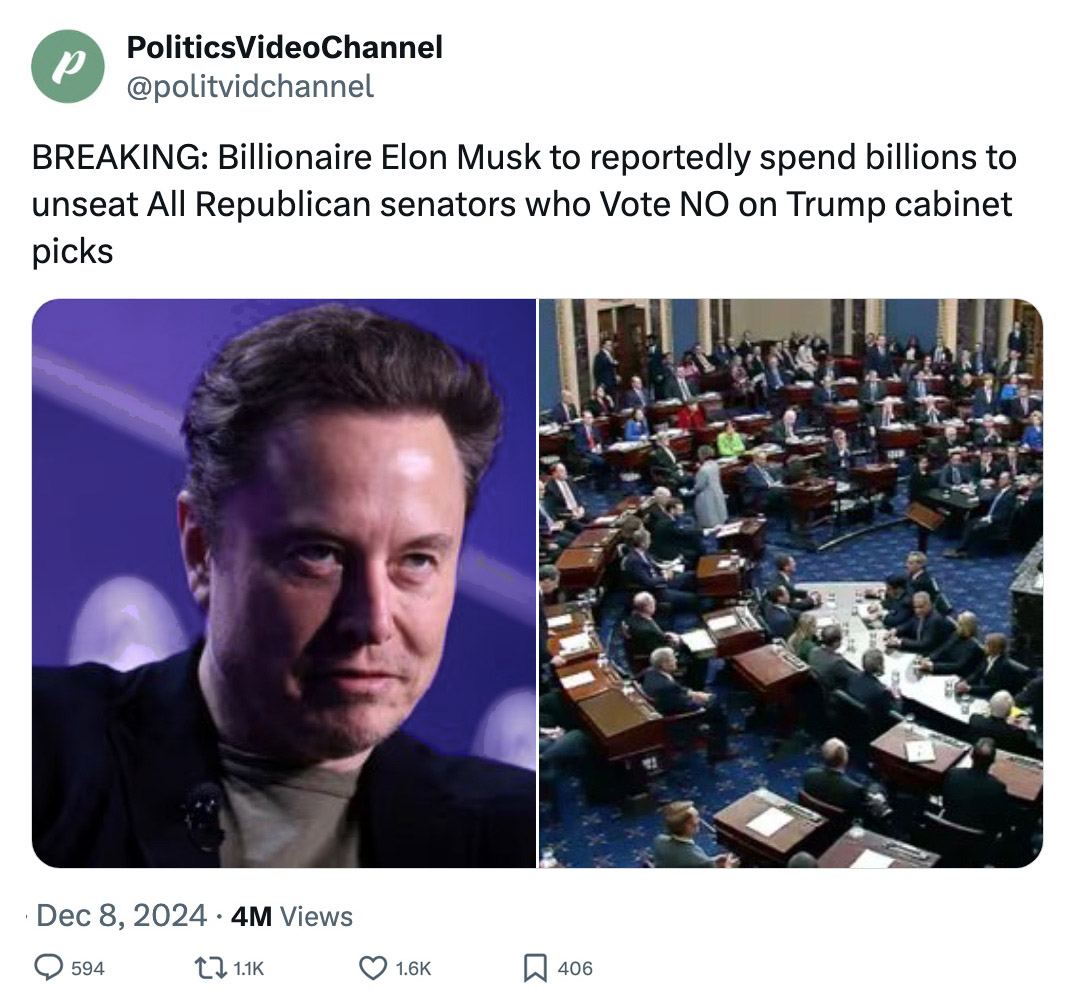Click the reply speech bubble icon
The height and width of the screenshot is (1004, 1072).
49,967
